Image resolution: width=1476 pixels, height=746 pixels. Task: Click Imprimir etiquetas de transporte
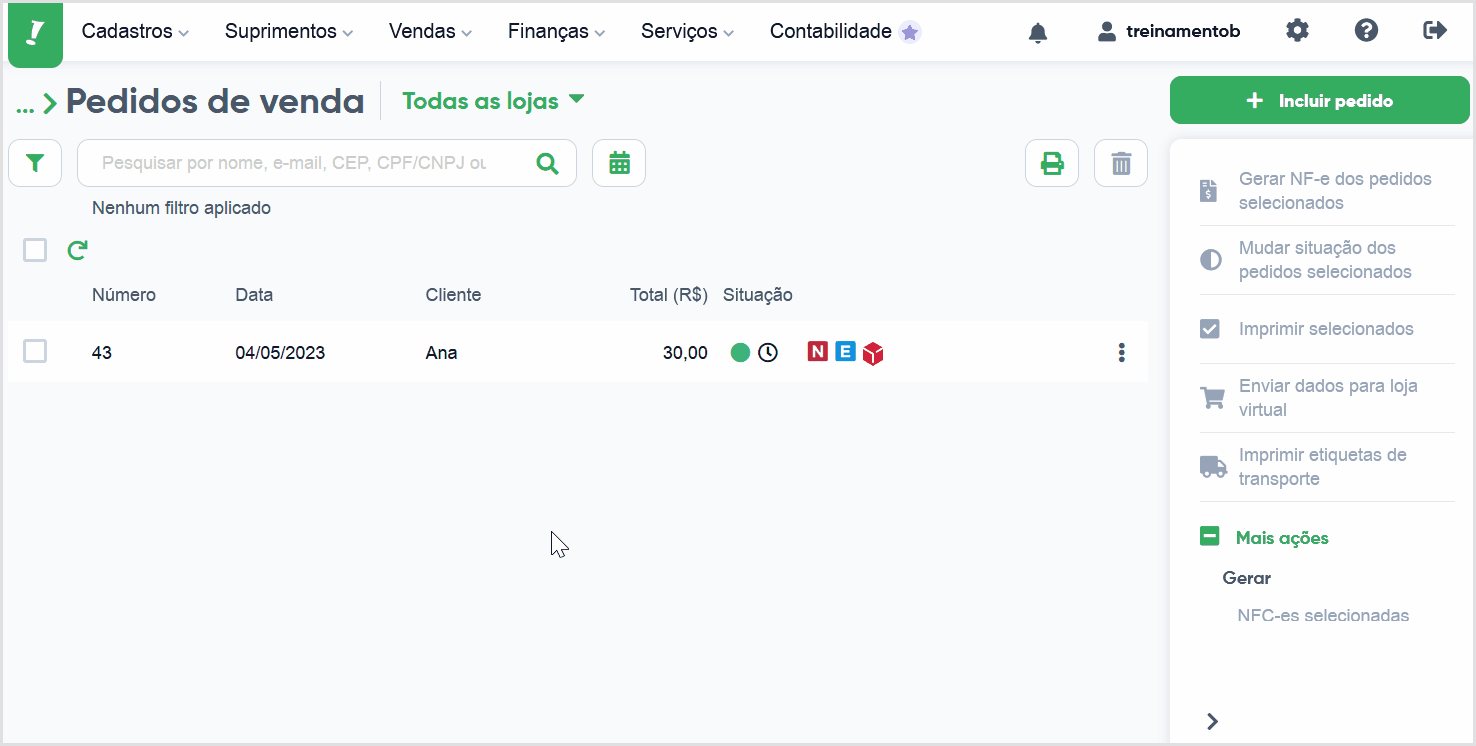click(x=1322, y=467)
